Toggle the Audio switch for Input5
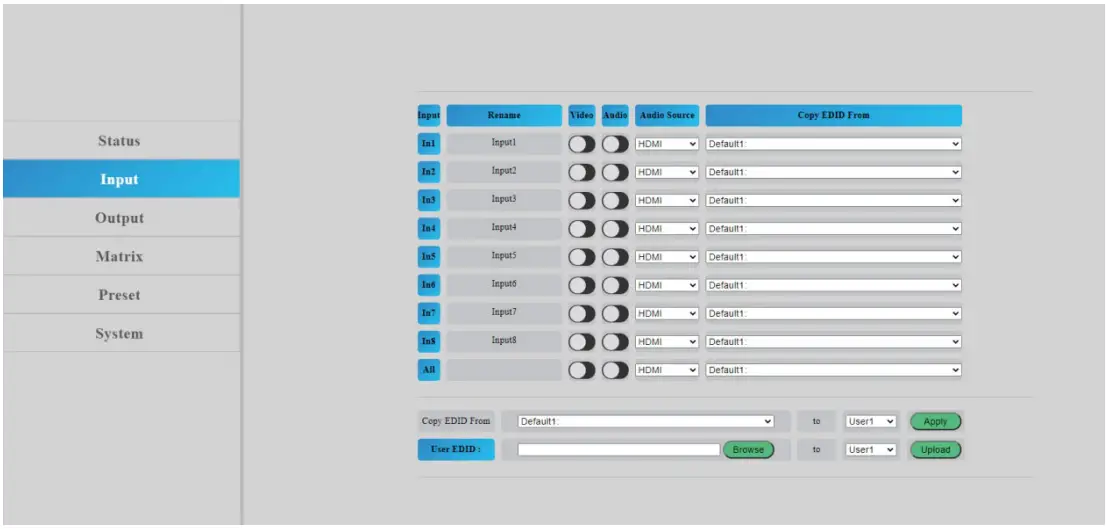 (615, 257)
